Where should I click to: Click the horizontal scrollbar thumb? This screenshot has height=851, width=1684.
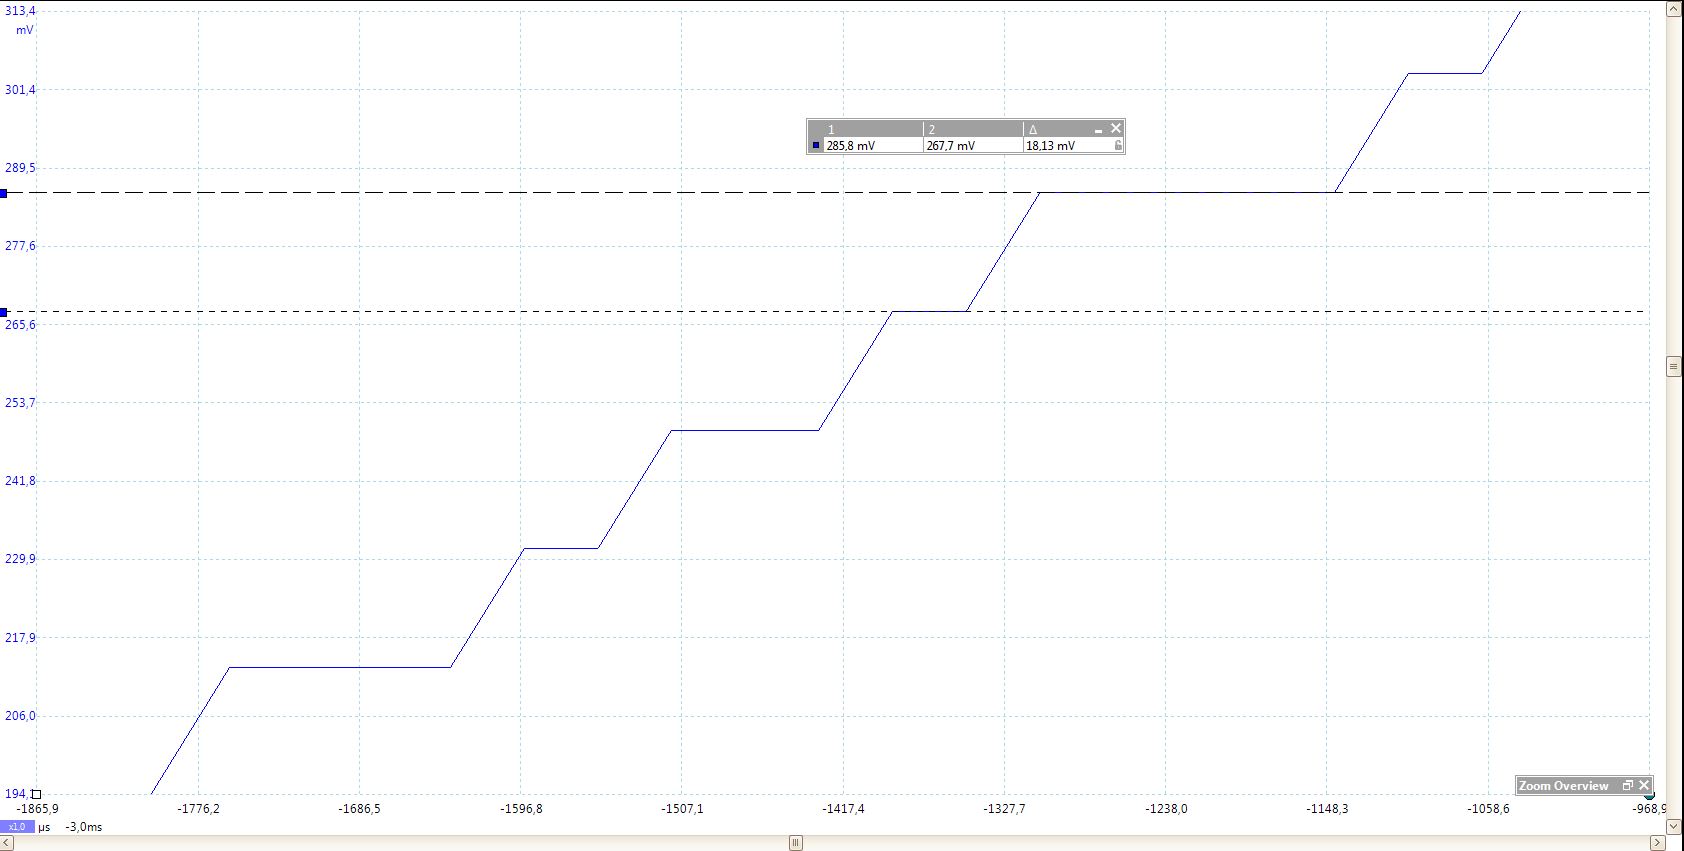point(796,843)
